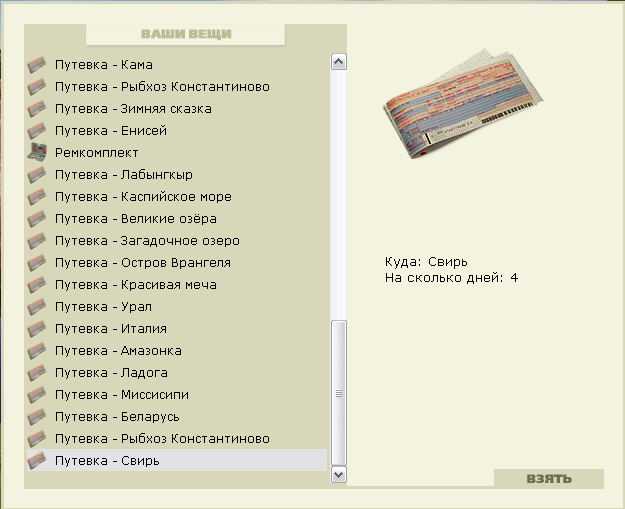Viewport: 625px width, 509px height.
Task: Click the Куда: Свирь destination text
Action: [x=426, y=262]
